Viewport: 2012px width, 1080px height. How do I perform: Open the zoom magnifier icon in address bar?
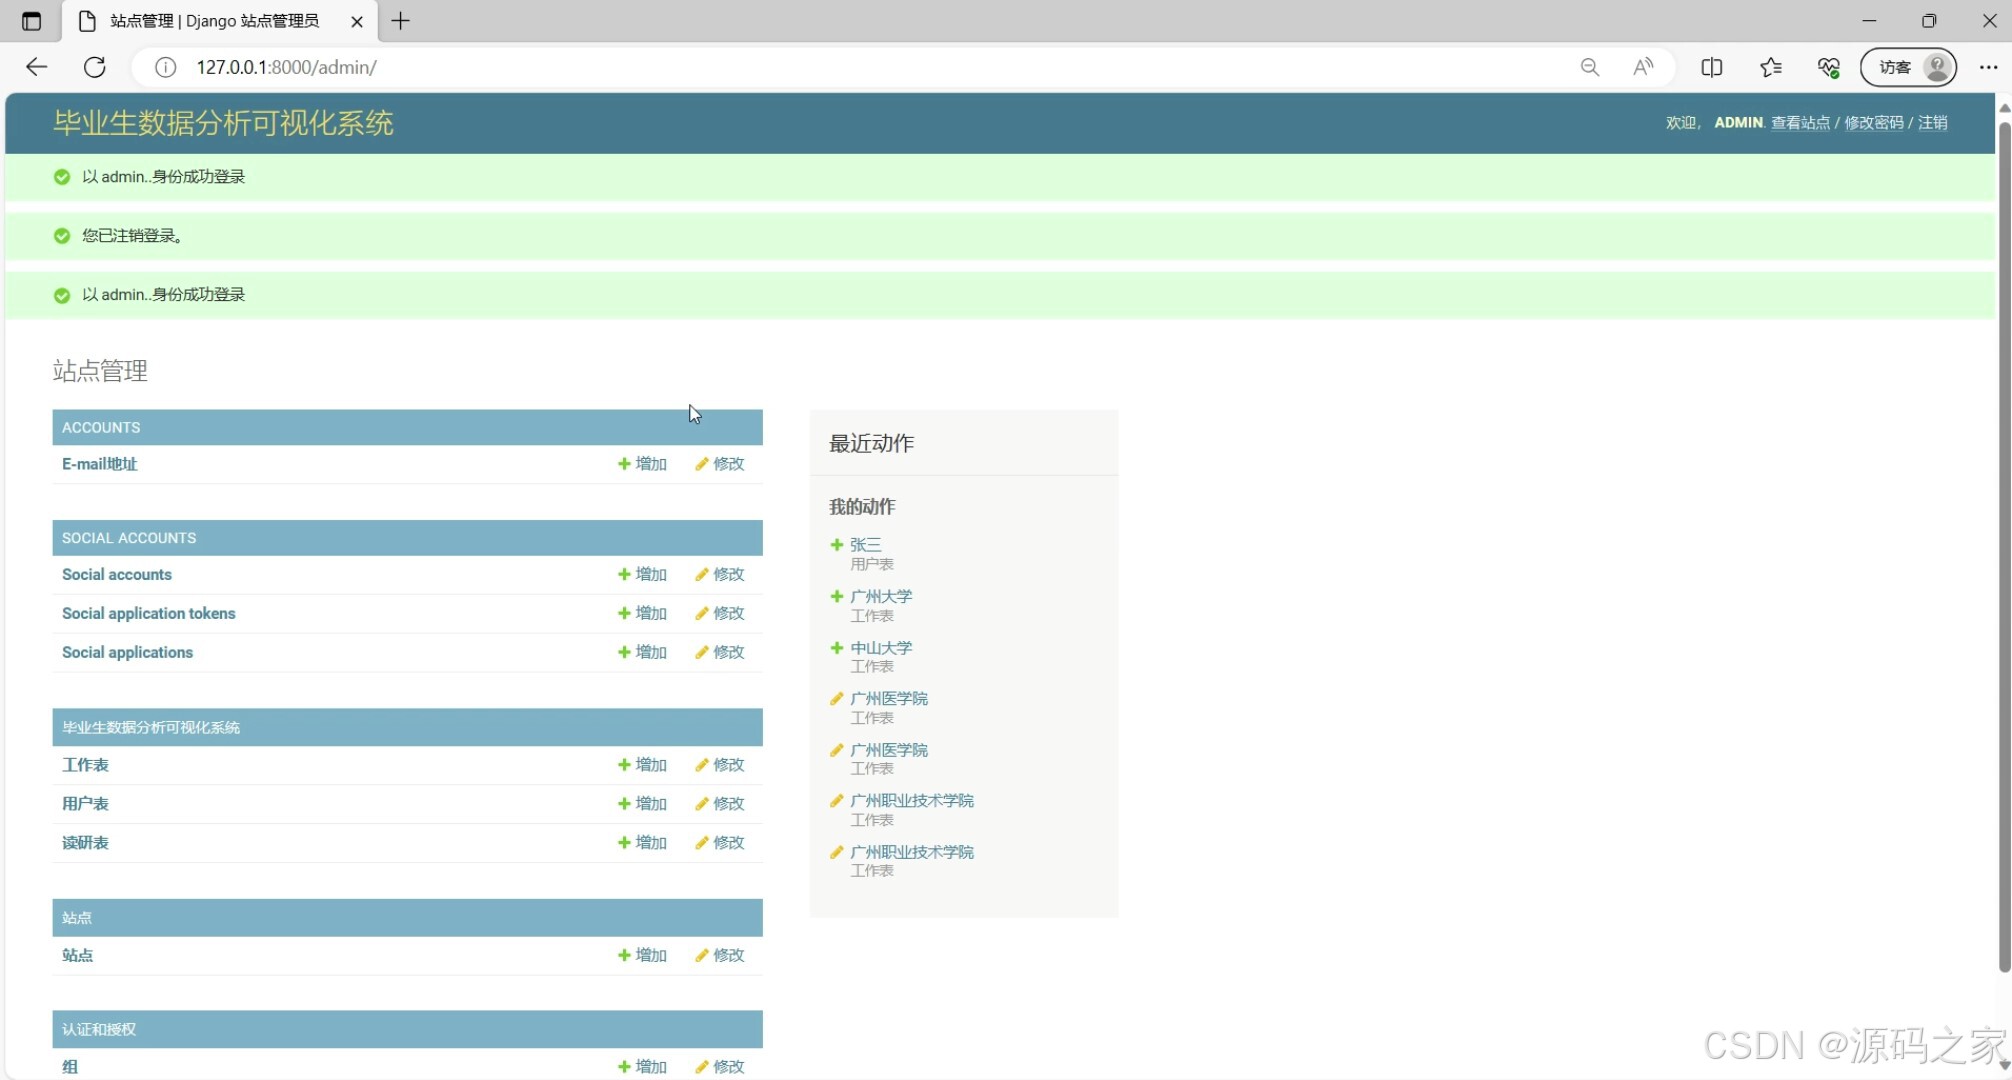pyautogui.click(x=1589, y=67)
